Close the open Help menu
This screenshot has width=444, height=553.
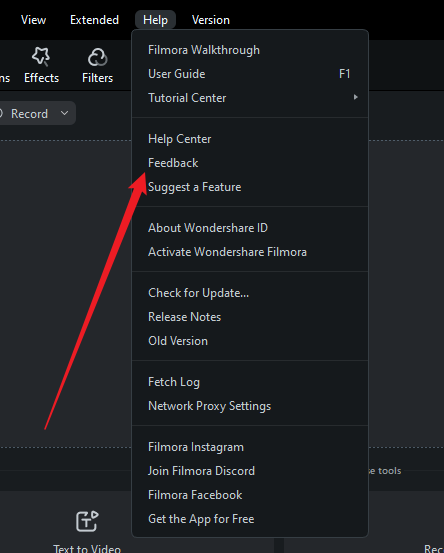click(x=155, y=20)
